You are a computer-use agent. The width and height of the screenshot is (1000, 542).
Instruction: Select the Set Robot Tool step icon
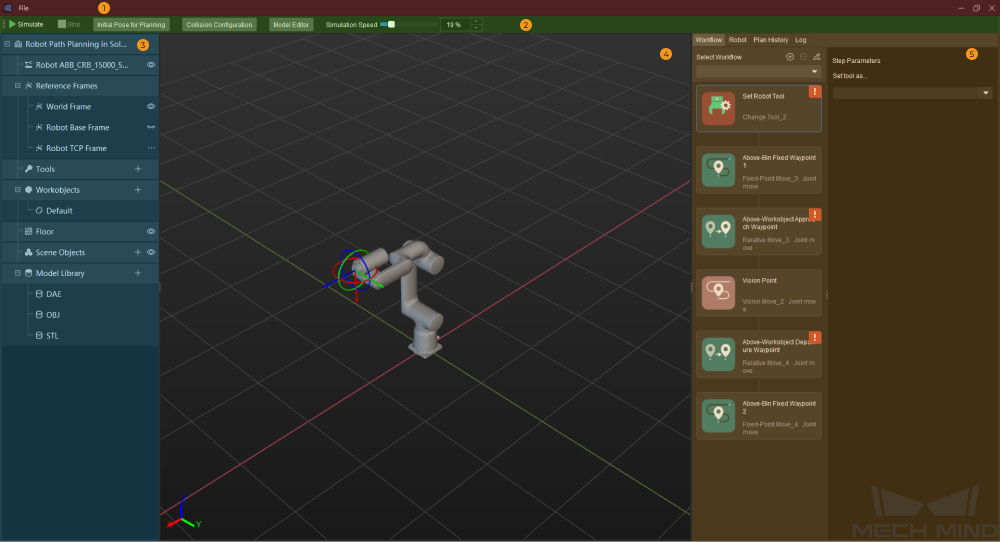pyautogui.click(x=718, y=108)
